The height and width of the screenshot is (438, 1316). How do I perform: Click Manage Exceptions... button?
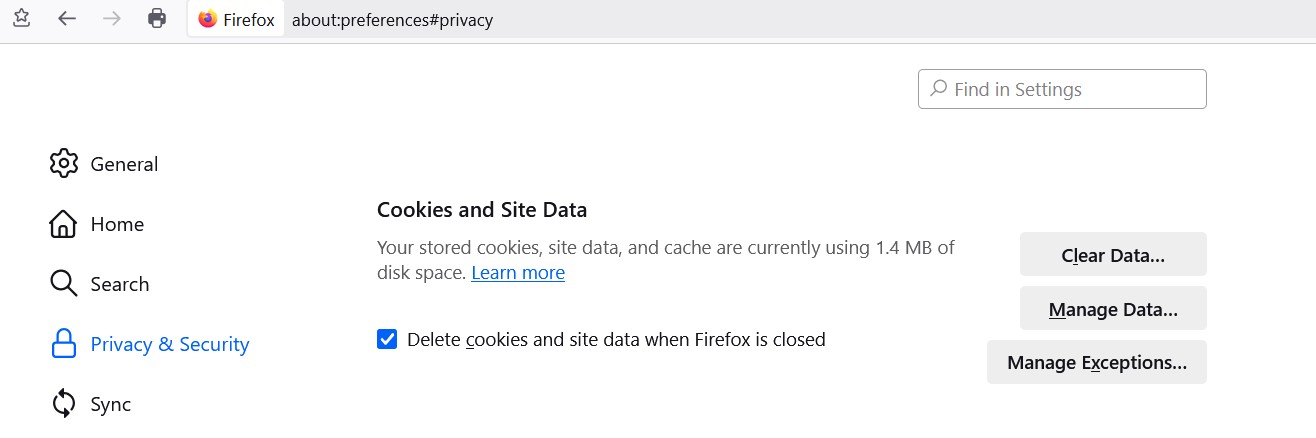(1097, 363)
